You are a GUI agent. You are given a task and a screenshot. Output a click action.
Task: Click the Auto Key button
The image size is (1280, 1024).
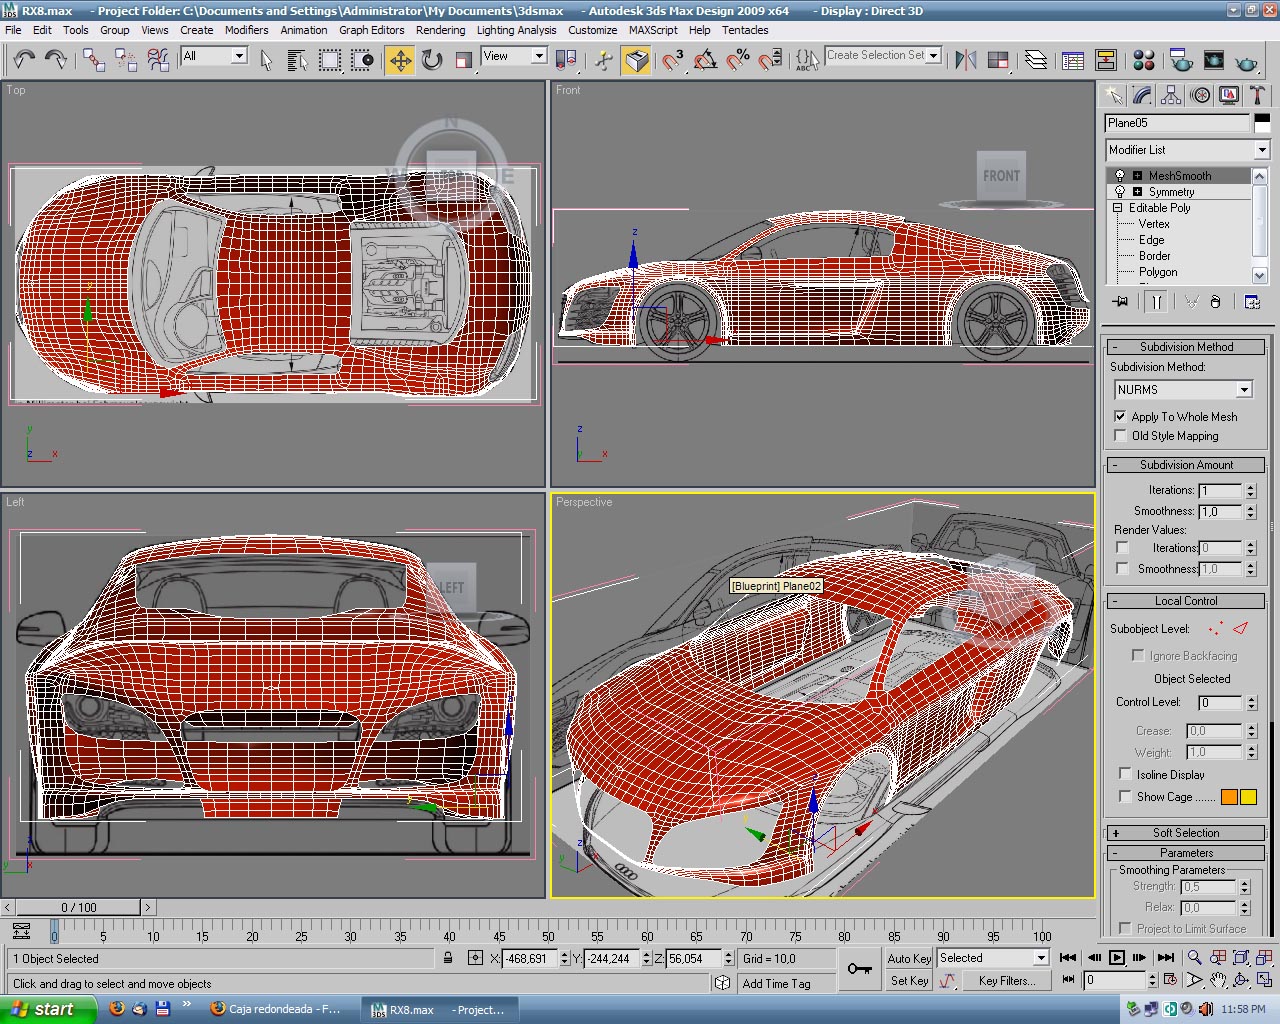click(x=908, y=958)
